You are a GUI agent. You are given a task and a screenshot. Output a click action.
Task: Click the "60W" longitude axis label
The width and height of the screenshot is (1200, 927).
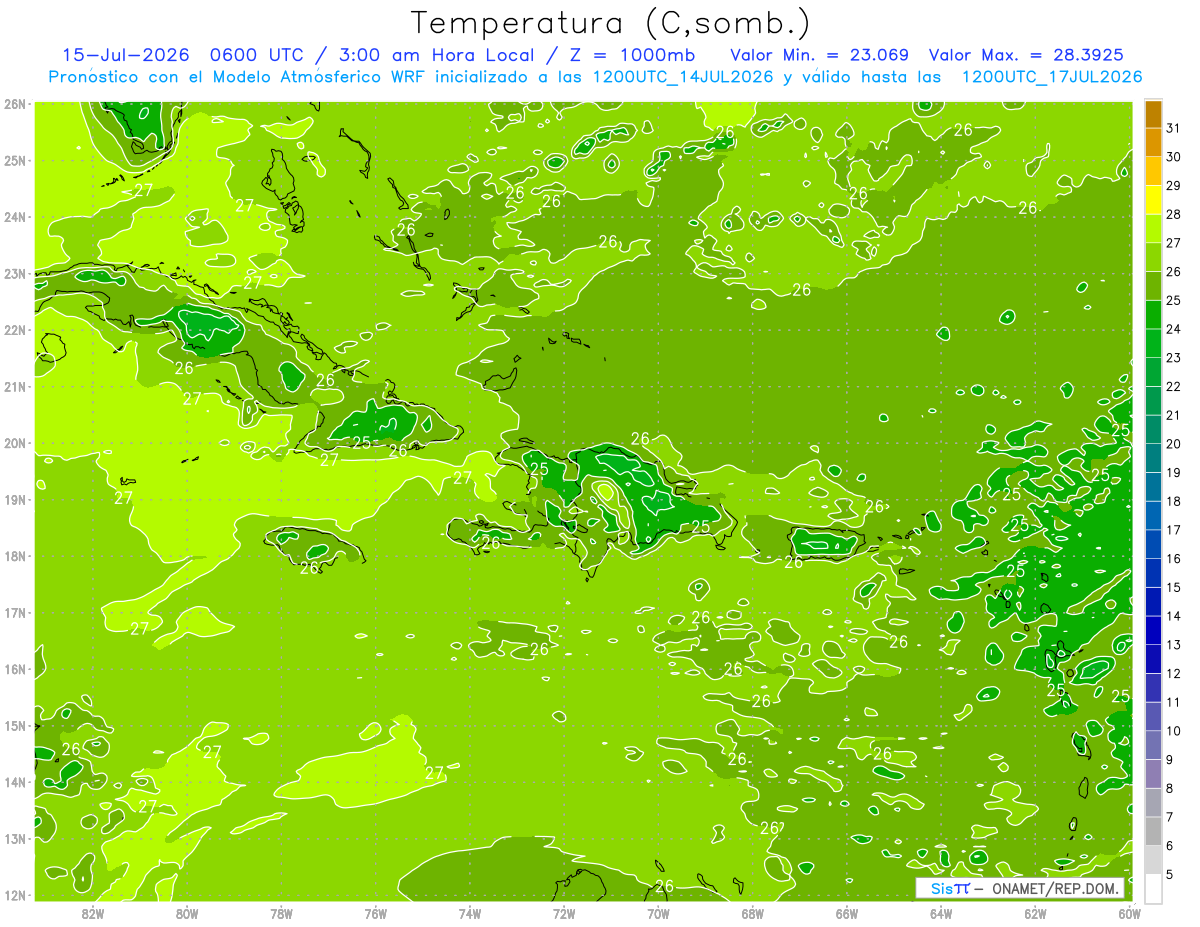point(1129,913)
